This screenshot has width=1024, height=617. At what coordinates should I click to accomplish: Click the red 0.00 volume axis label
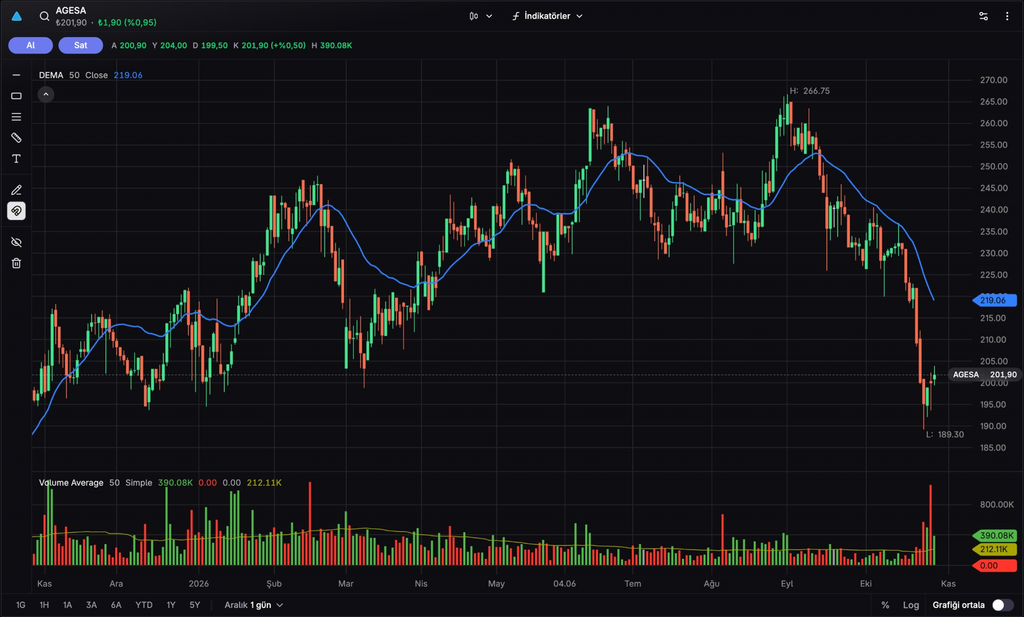tap(995, 565)
